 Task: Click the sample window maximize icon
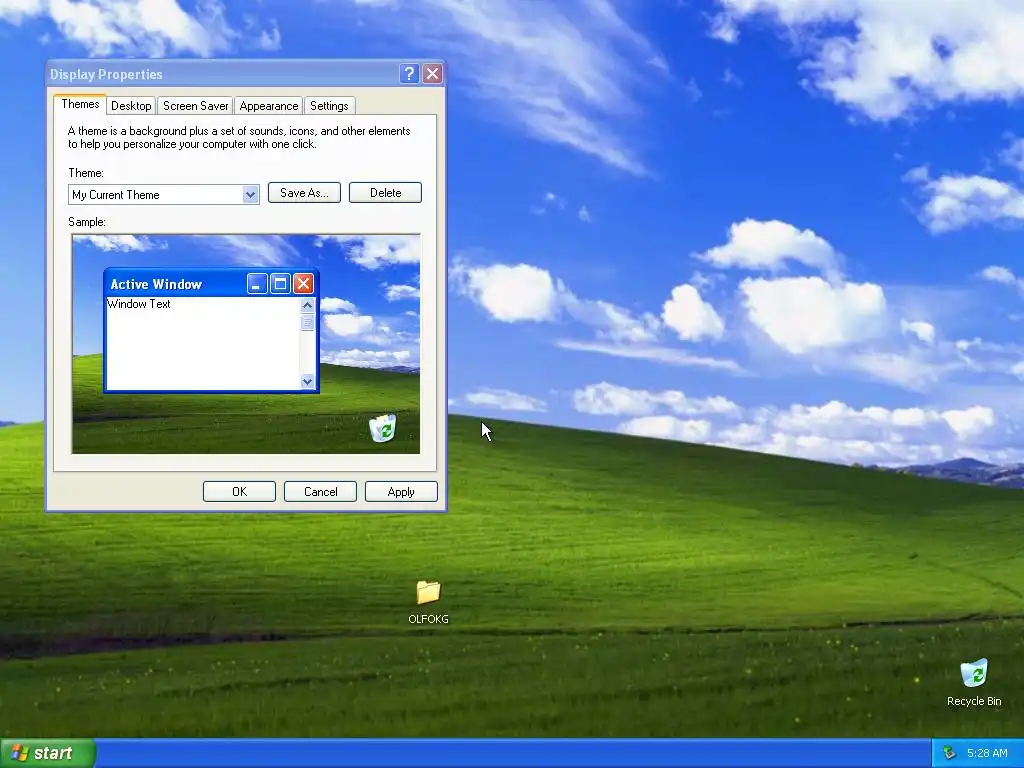280,283
